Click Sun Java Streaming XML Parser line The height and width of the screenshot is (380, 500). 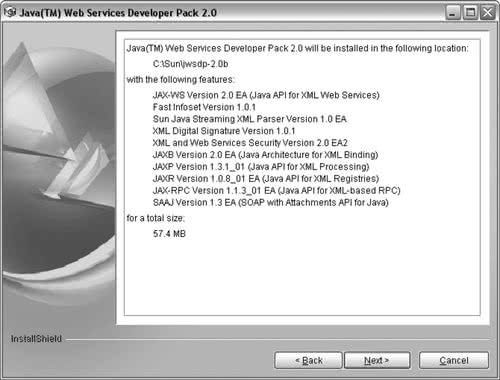click(250, 119)
